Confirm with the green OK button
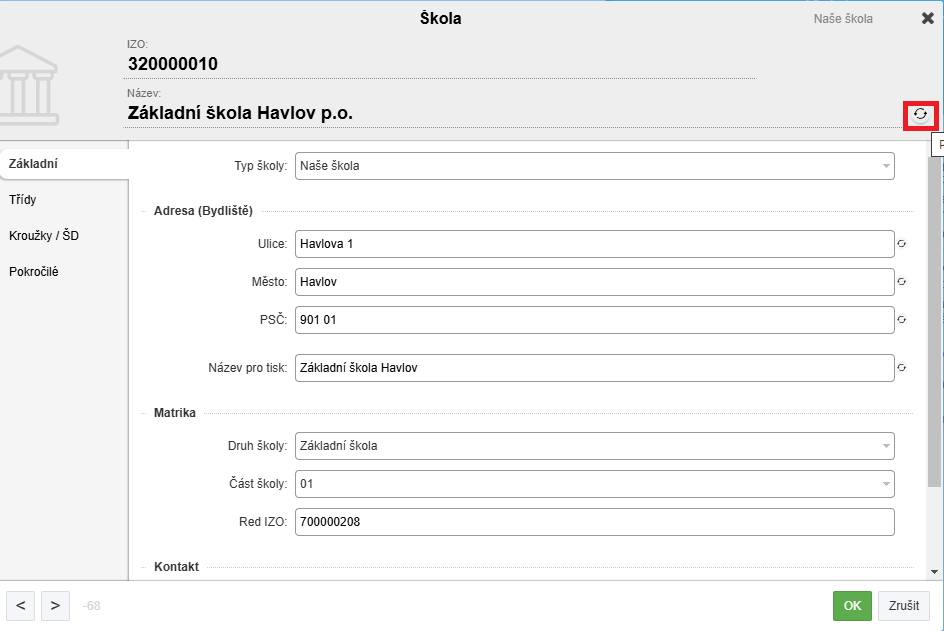 coord(852,606)
